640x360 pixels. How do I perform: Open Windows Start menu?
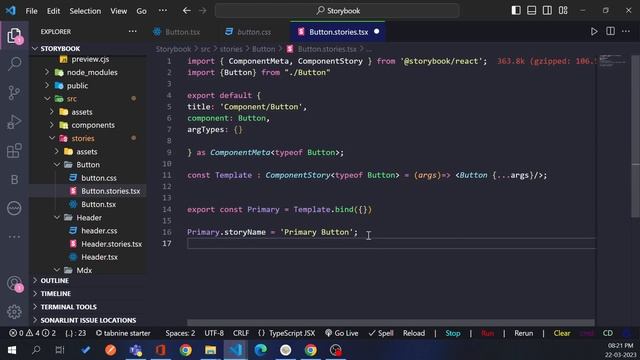12,350
